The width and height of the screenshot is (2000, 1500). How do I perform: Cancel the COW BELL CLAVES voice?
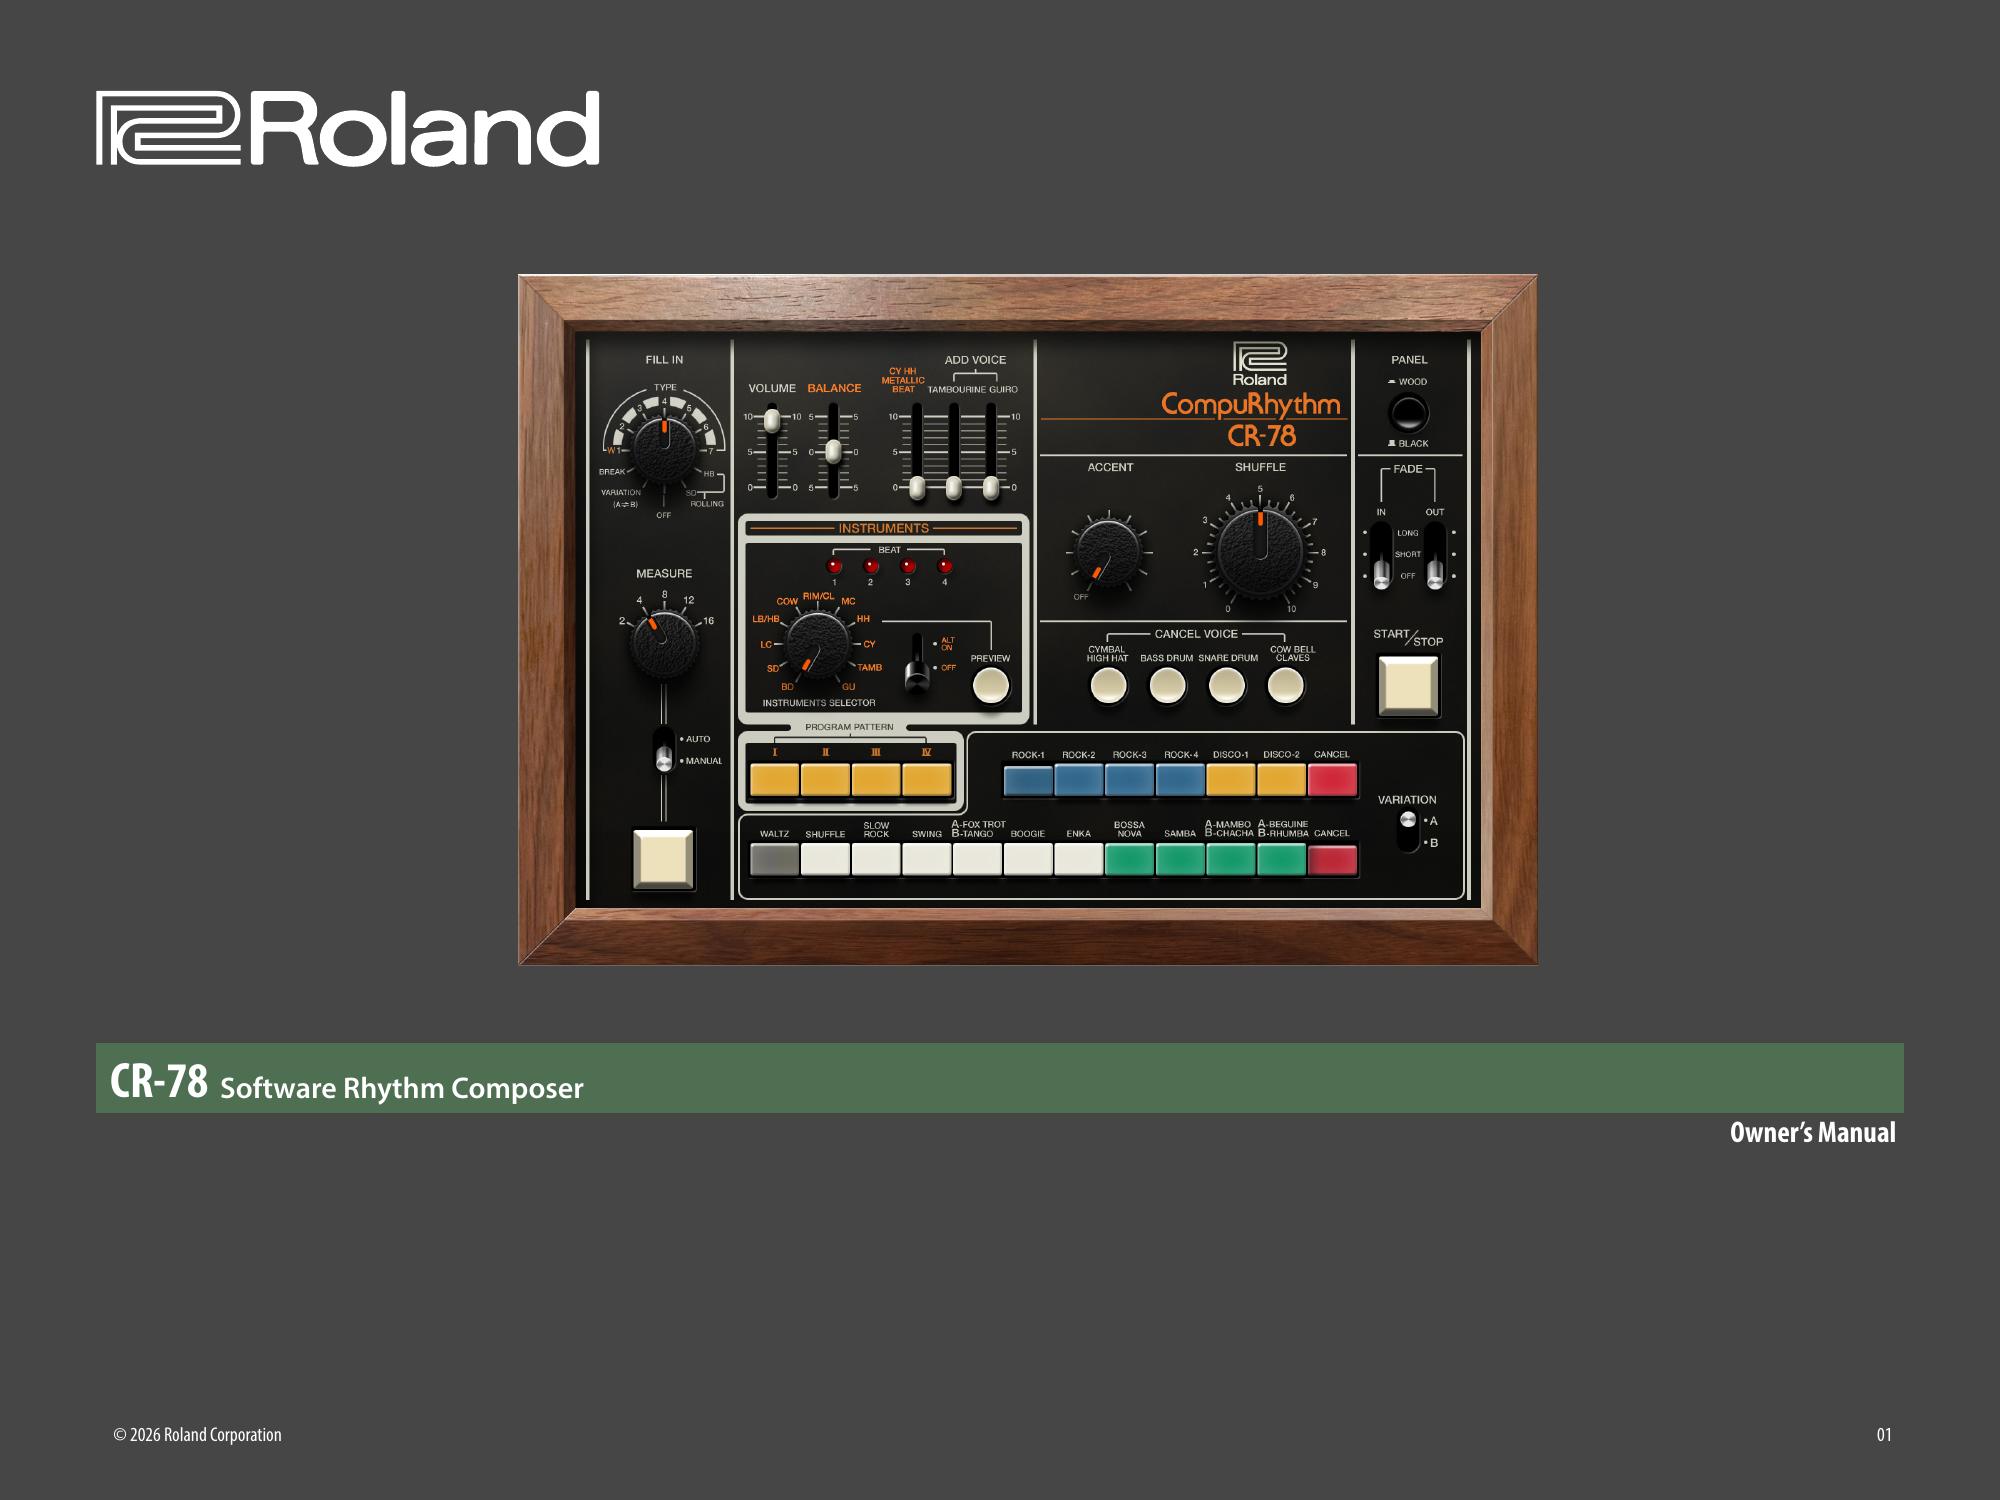1286,686
